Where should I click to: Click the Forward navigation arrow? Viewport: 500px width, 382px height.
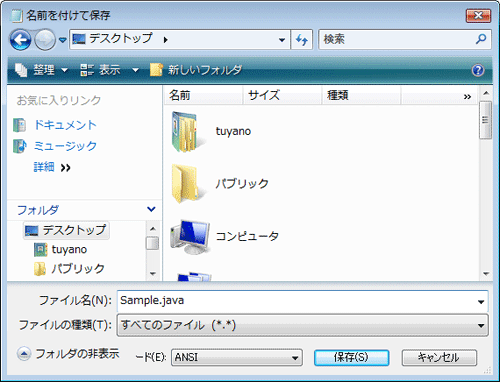coord(45,40)
